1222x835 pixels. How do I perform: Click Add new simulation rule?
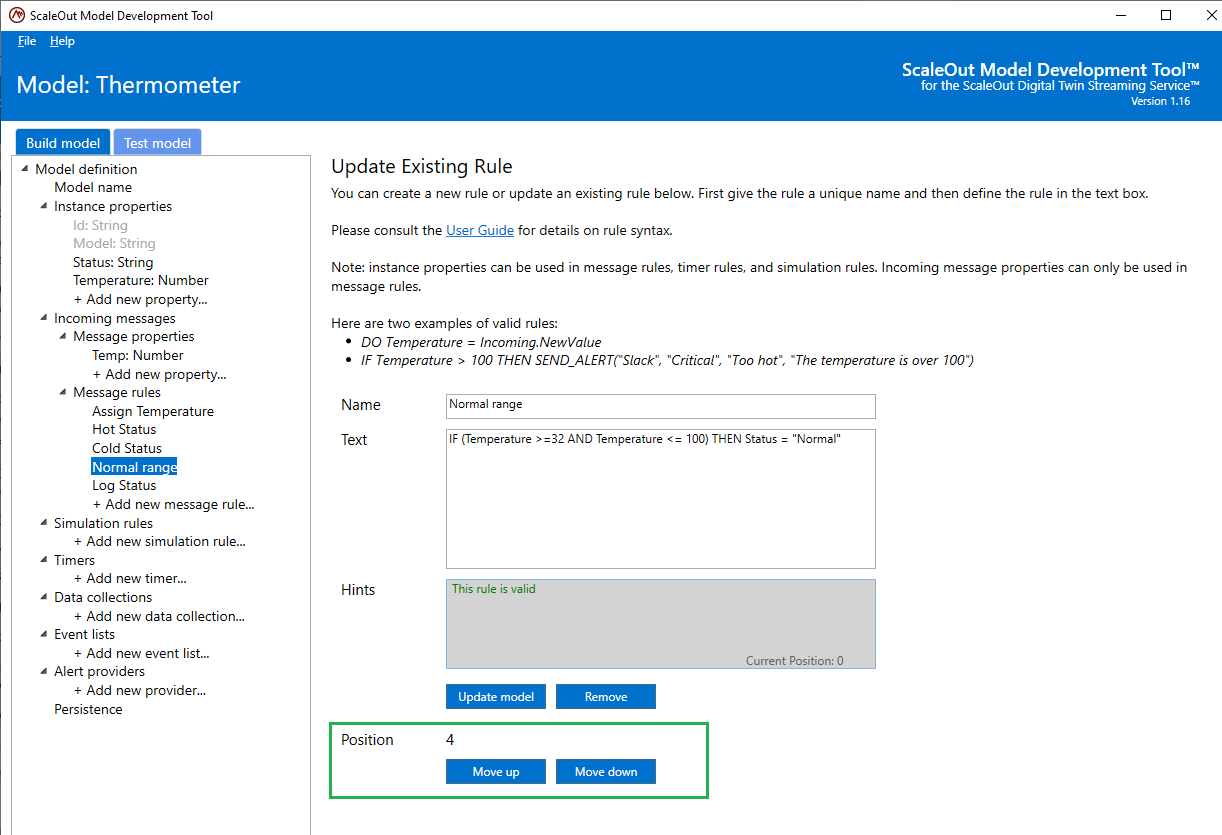click(160, 541)
